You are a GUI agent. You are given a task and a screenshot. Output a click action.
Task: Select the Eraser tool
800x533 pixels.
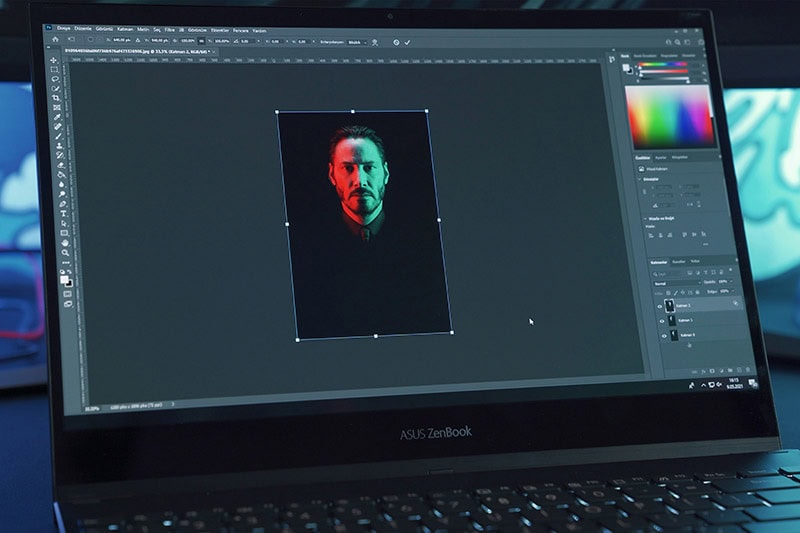click(61, 165)
